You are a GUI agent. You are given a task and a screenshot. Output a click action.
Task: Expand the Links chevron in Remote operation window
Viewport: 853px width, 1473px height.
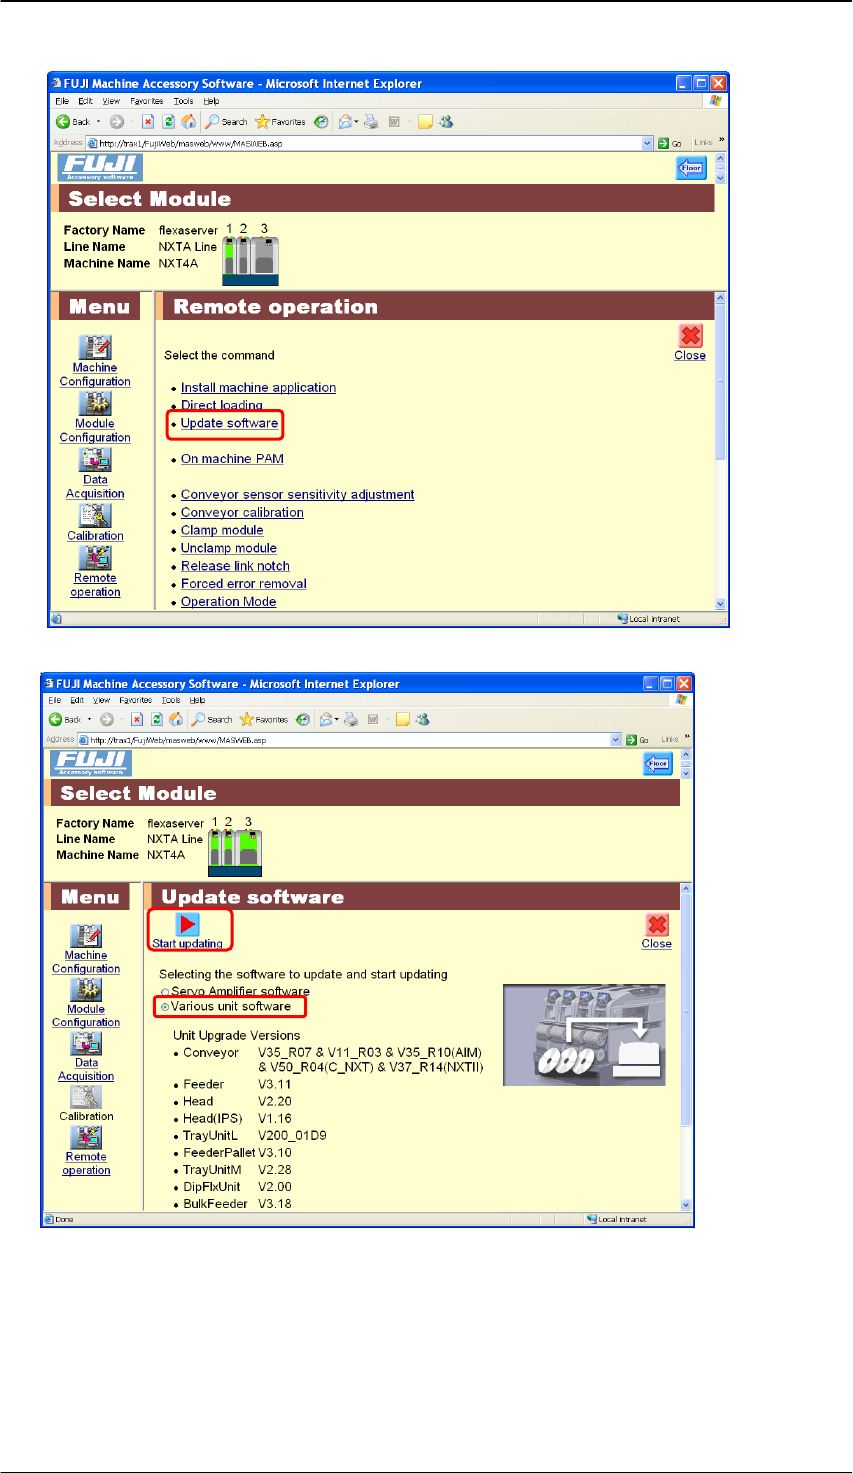coord(721,141)
